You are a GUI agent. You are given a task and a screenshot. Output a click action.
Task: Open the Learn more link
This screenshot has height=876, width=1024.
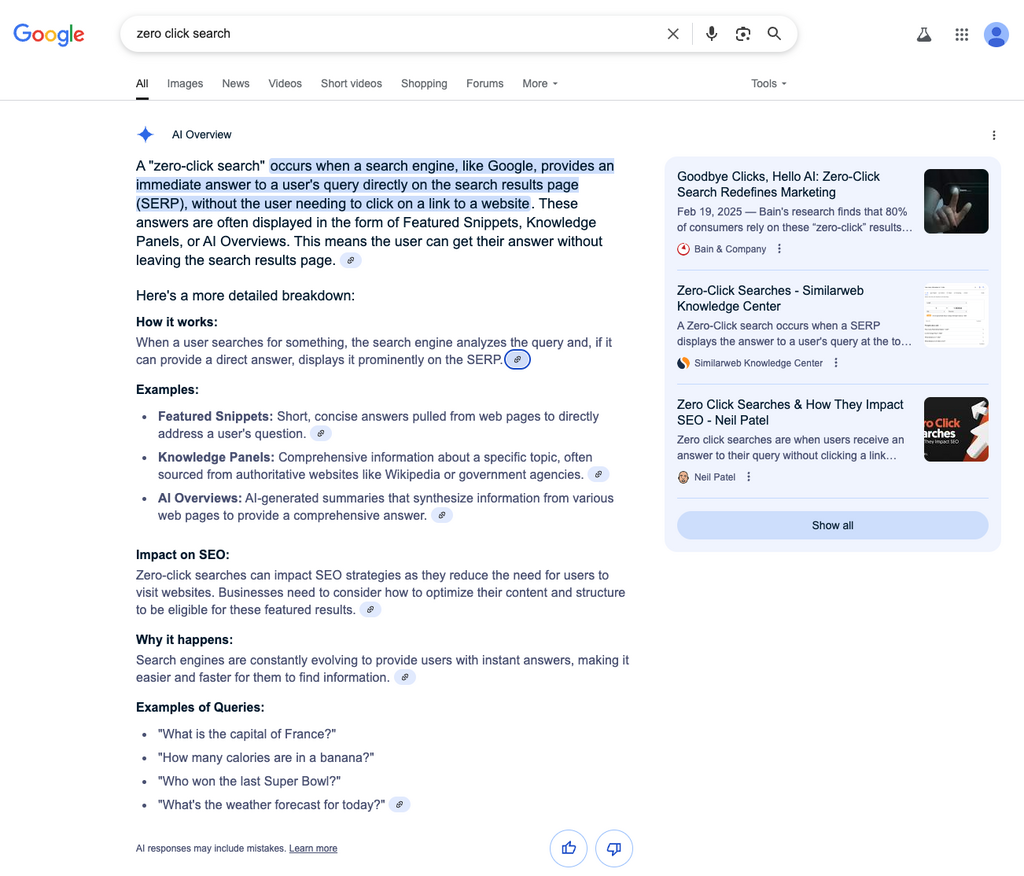313,849
